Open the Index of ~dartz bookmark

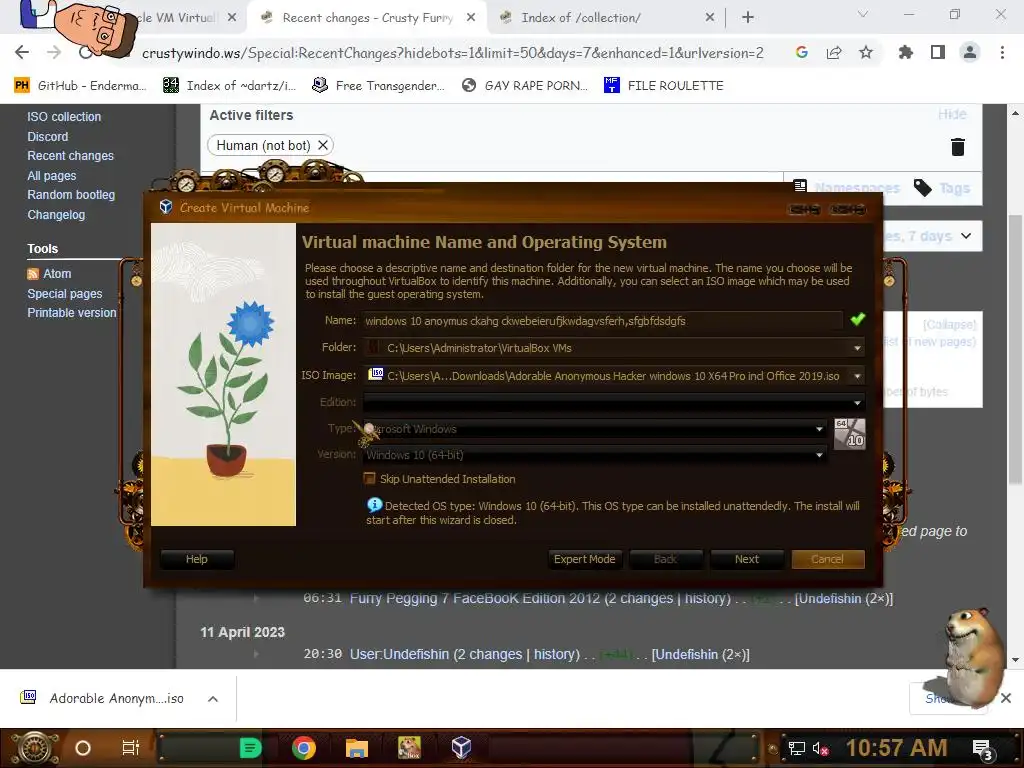pyautogui.click(x=229, y=85)
